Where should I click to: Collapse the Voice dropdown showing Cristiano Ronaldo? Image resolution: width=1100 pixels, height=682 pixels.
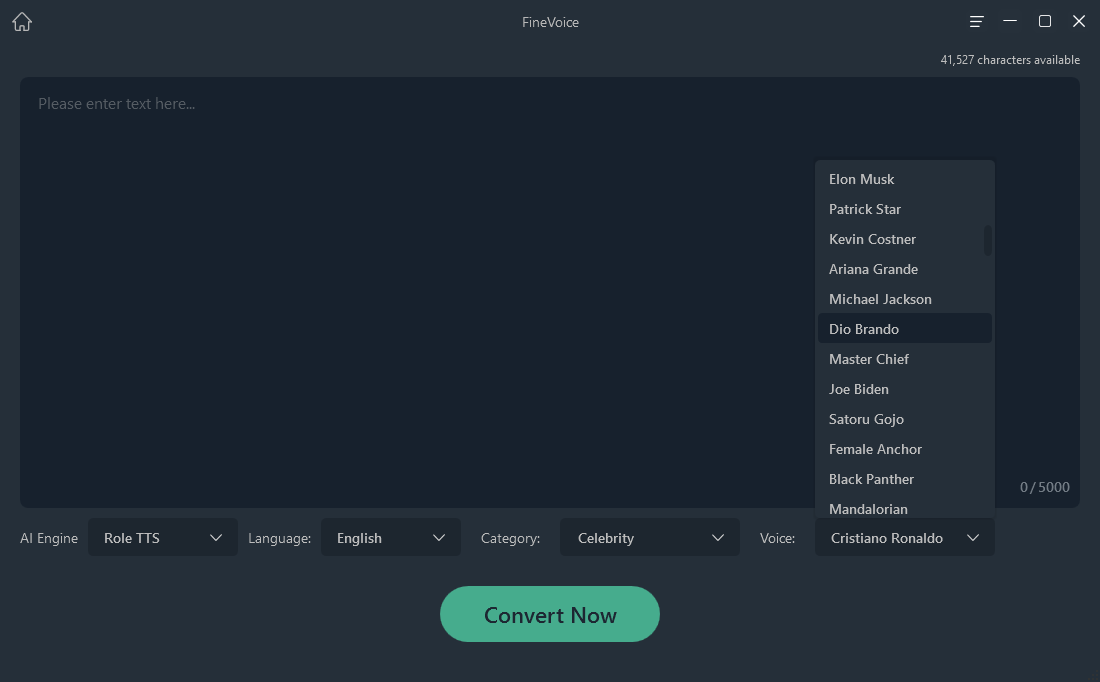[904, 537]
